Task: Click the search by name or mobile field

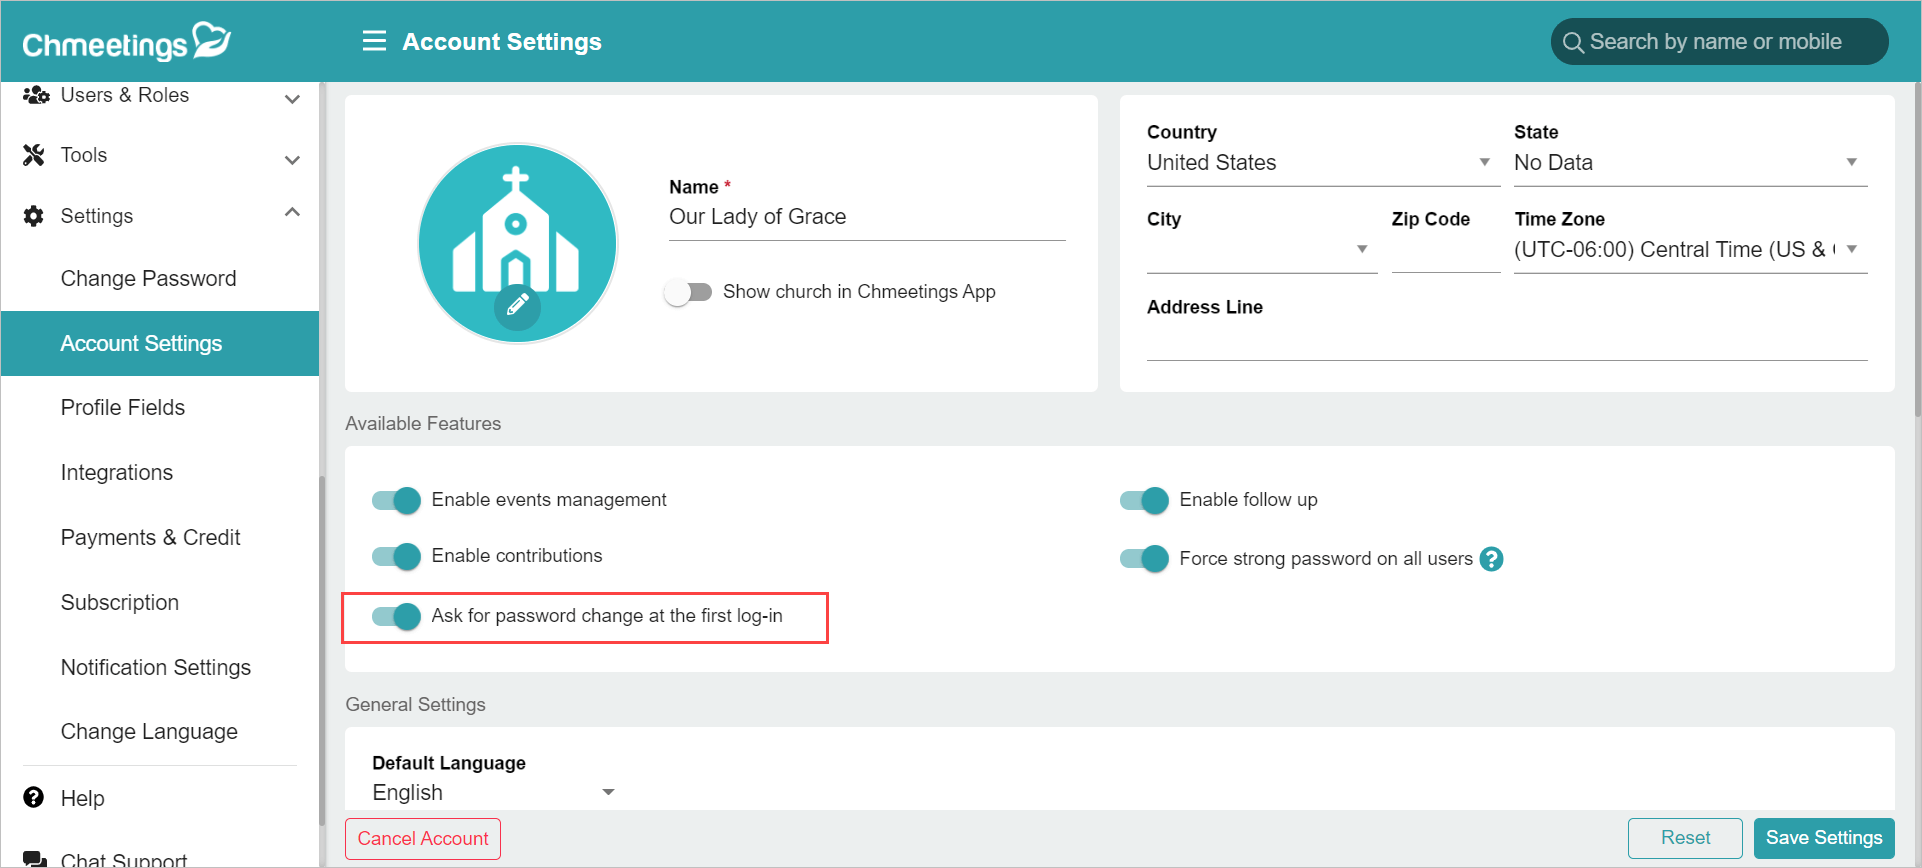Action: [1719, 42]
